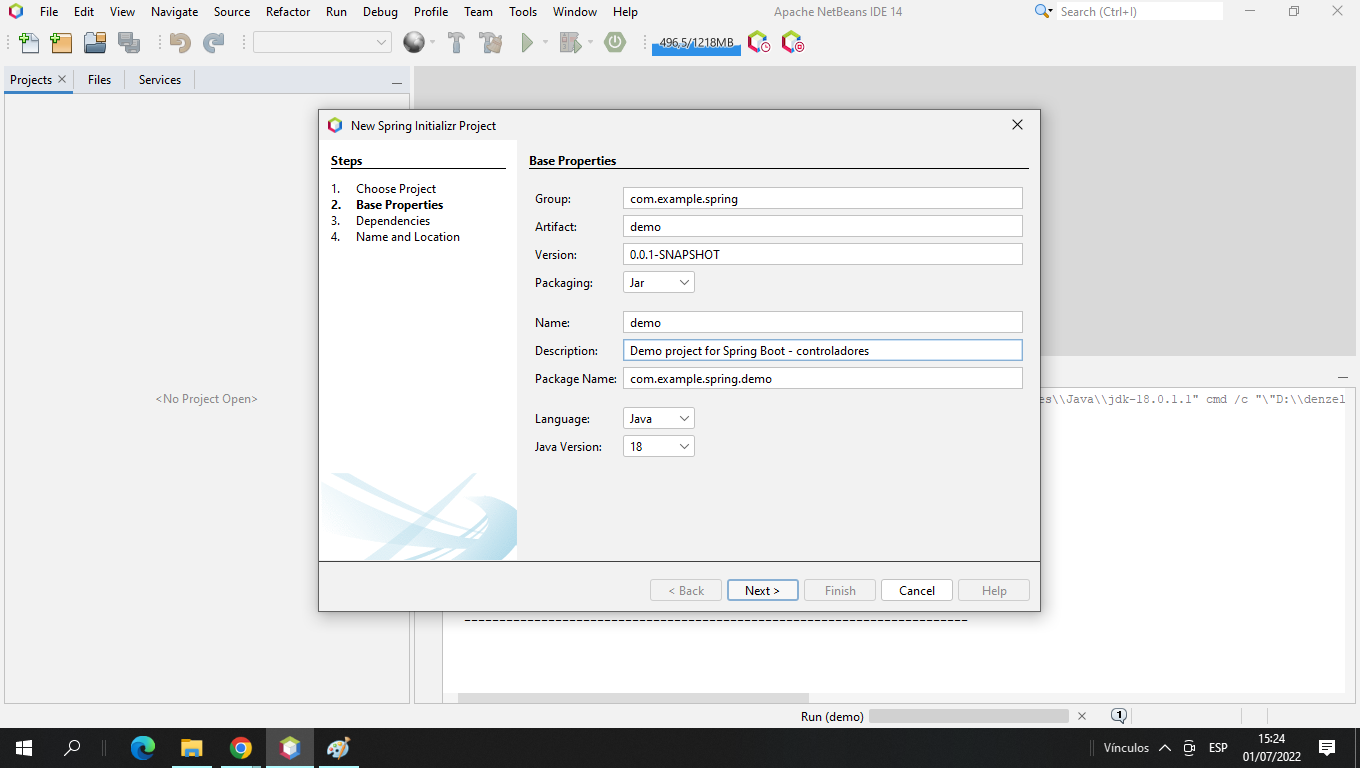The image size is (1360, 768).
Task: Open the project configuration combo box
Action: [322, 42]
